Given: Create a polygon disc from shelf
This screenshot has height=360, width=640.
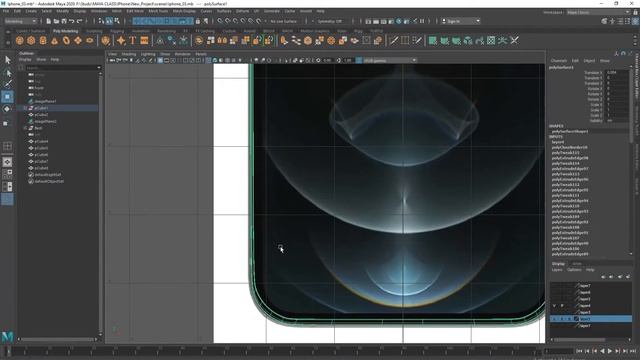Looking at the screenshot, I should pyautogui.click(x=89, y=40).
